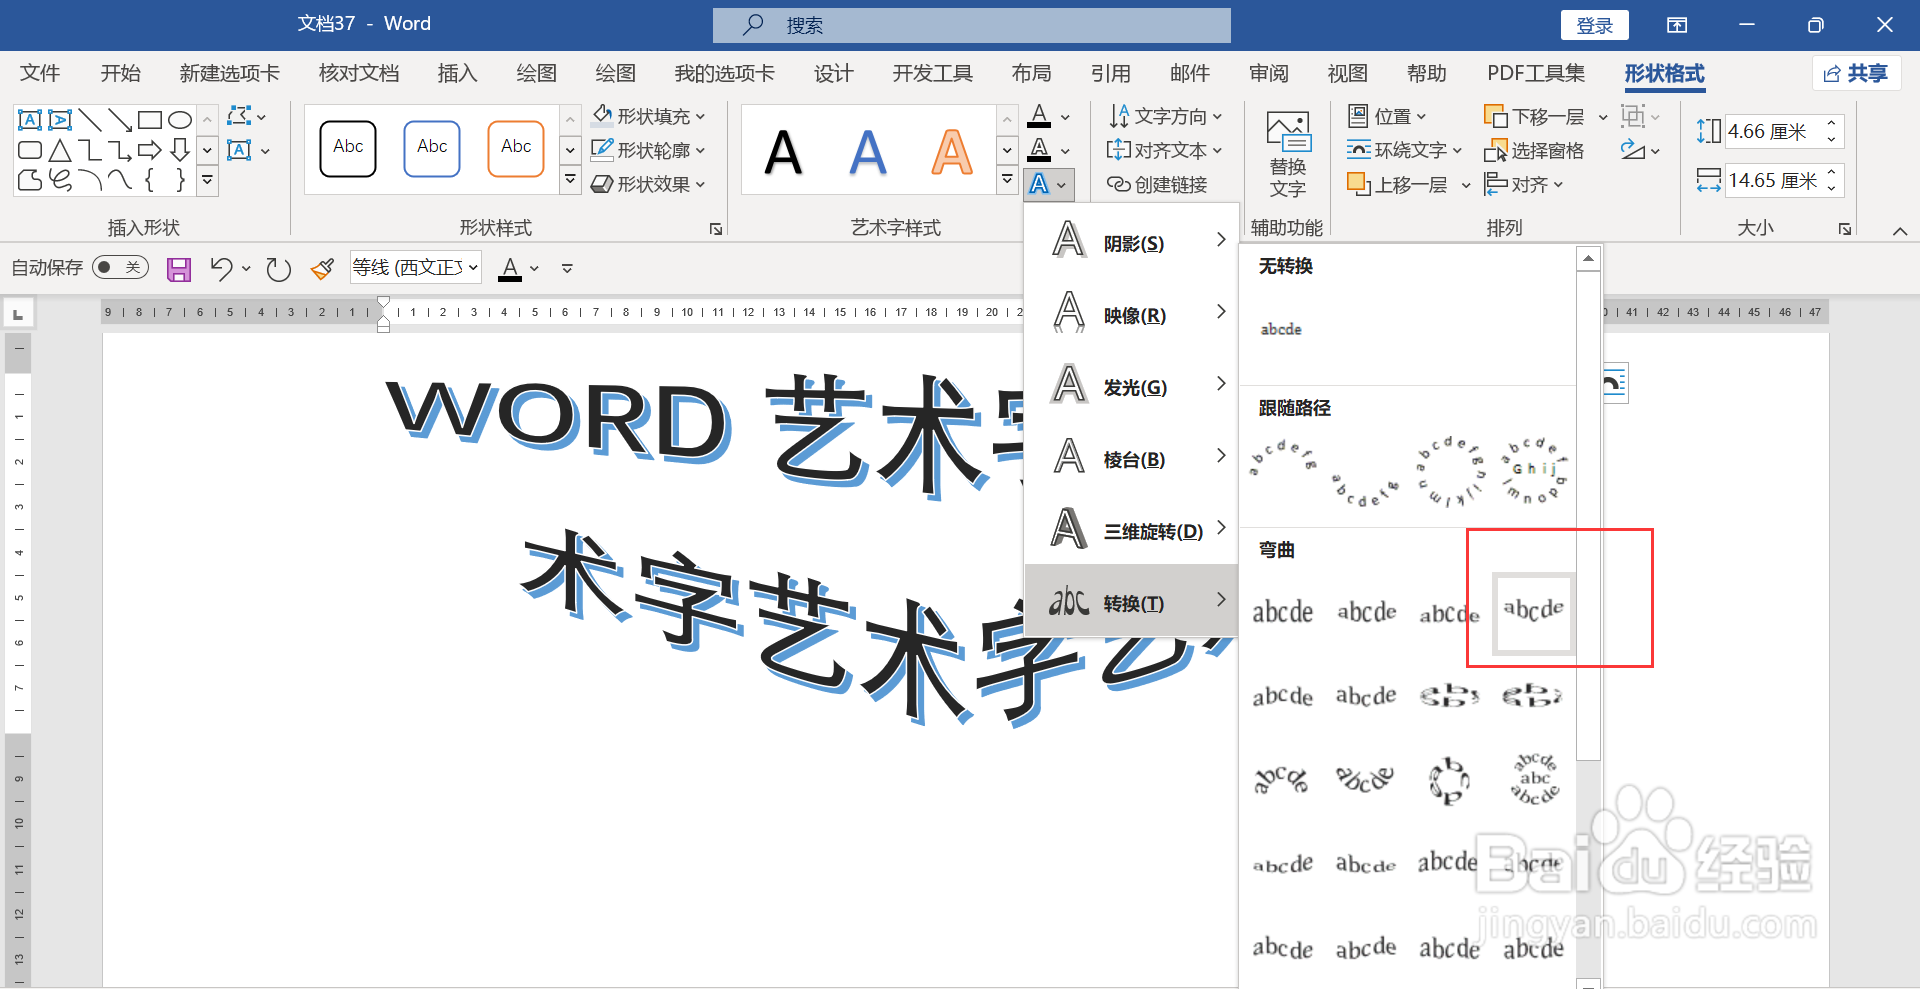The width and height of the screenshot is (1920, 989).
Task: Click the Undo arrow icon
Action: click(221, 268)
